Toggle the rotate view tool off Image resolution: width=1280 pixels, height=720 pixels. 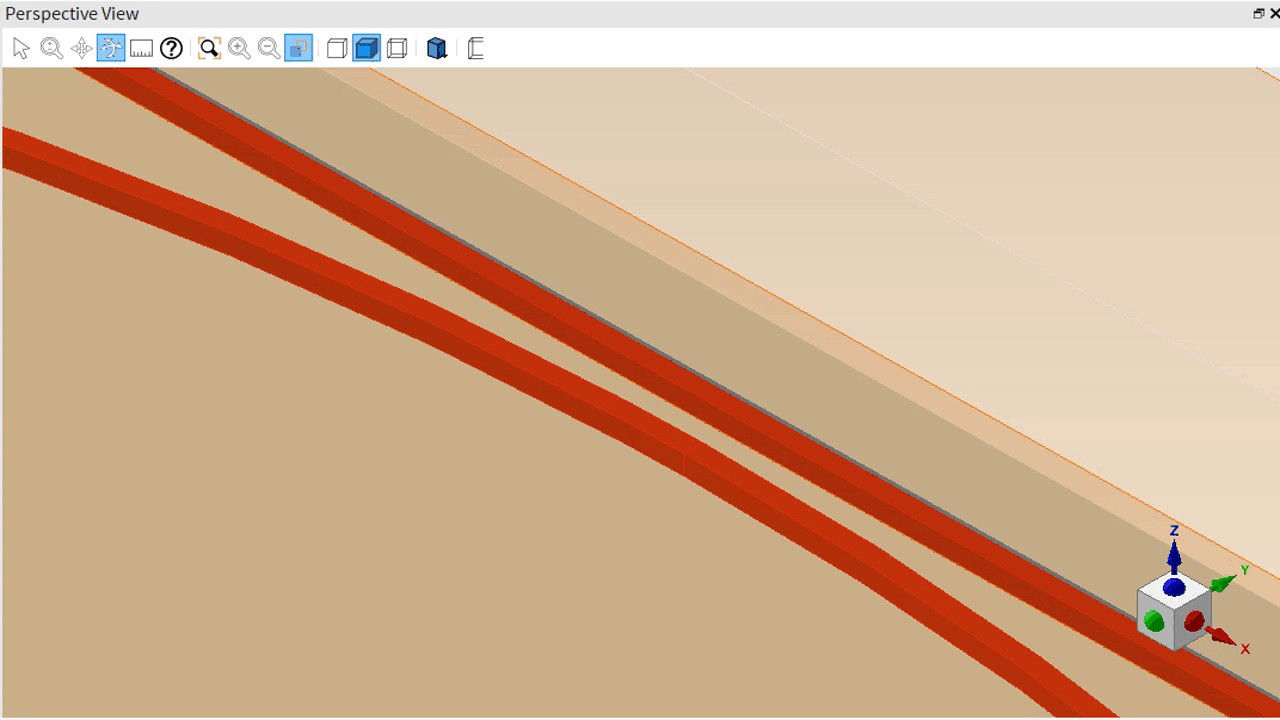111,47
